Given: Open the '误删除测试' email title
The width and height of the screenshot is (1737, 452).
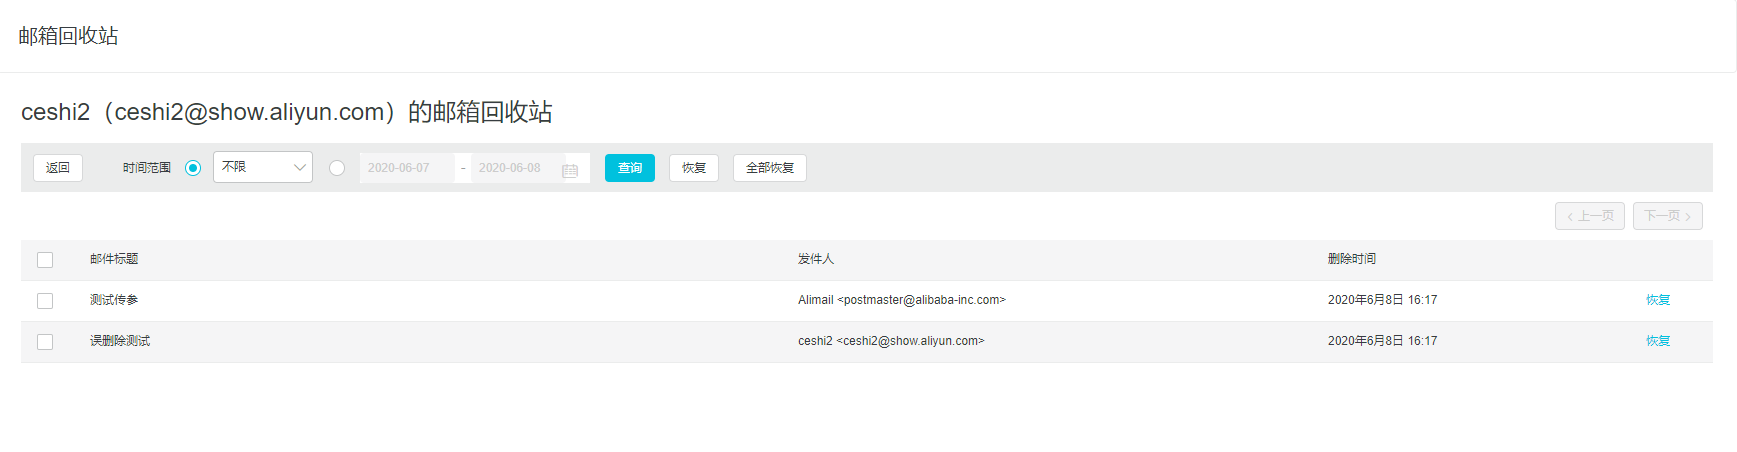Looking at the screenshot, I should click(x=120, y=341).
